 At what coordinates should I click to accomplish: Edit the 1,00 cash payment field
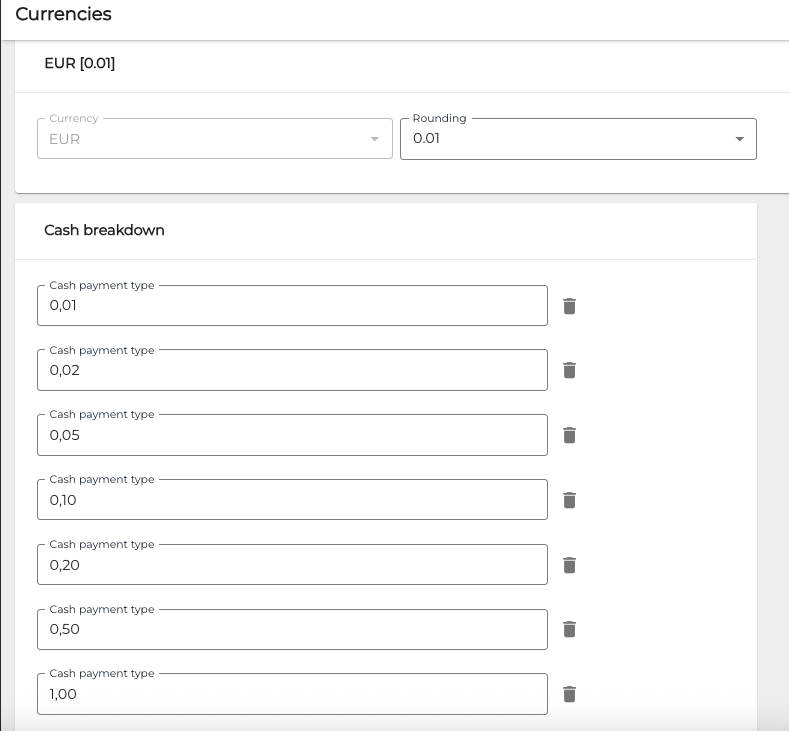click(x=292, y=694)
